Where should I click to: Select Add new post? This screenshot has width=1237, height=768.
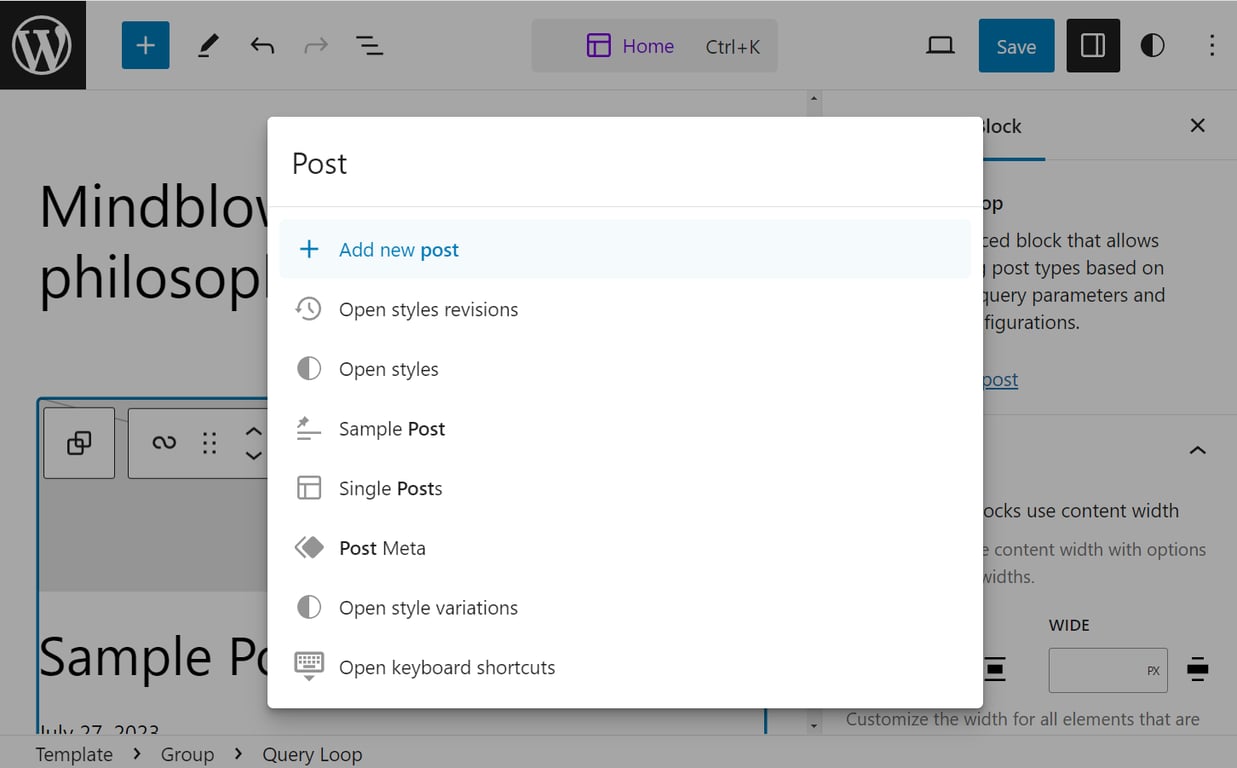(x=397, y=249)
